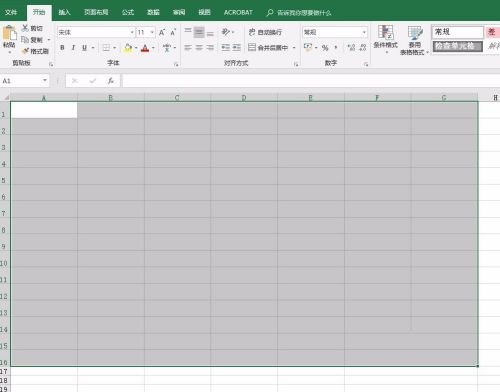The image size is (500, 392).
Task: Toggle align text left
Action: 188,48
